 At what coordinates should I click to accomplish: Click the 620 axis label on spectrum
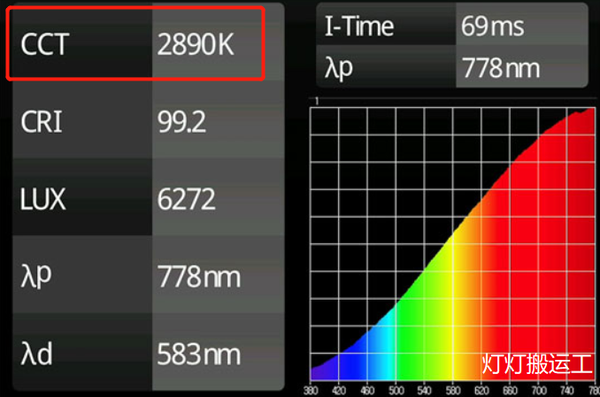[482, 390]
